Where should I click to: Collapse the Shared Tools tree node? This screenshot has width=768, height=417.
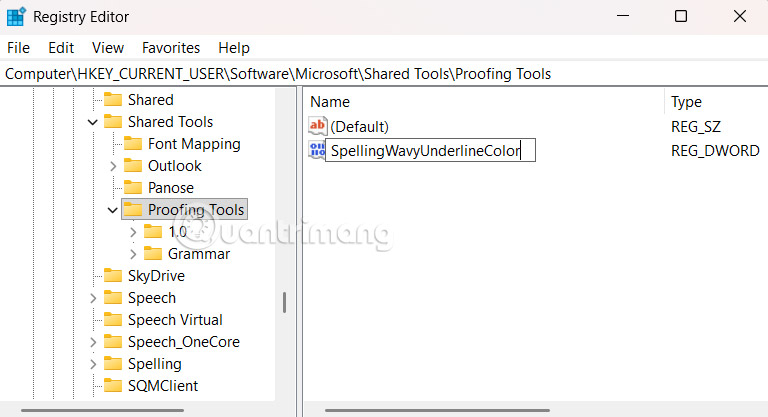93,122
